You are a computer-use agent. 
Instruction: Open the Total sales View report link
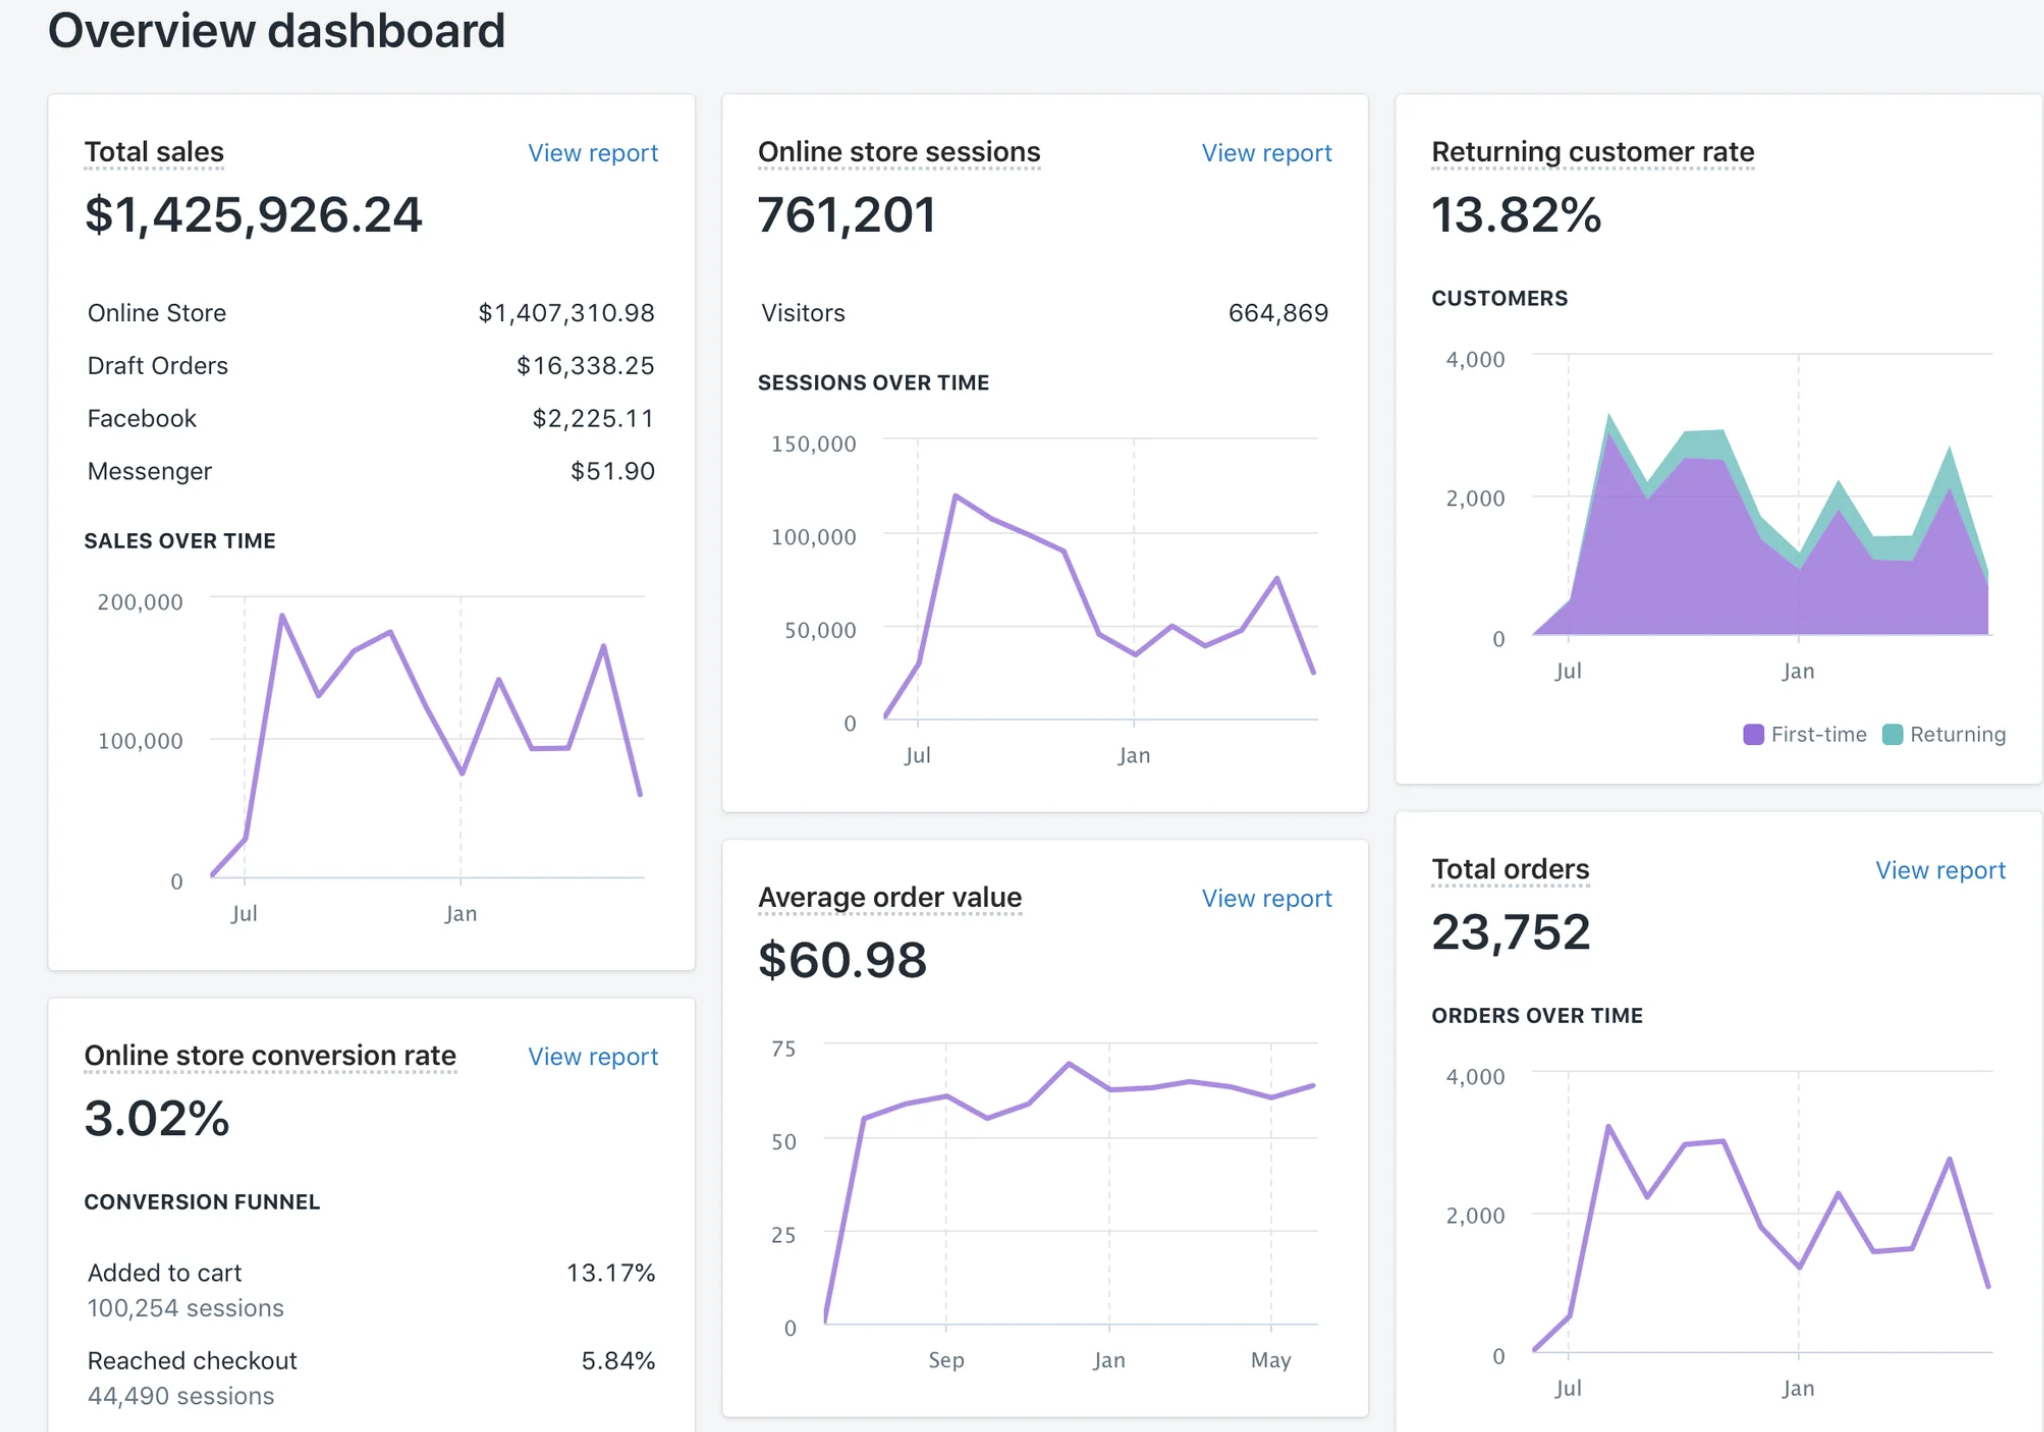click(x=593, y=153)
